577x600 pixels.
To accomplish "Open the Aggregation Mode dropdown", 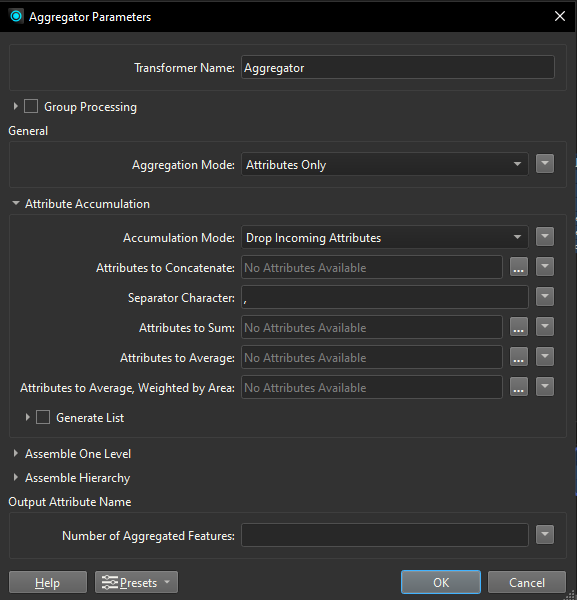I will (385, 164).
